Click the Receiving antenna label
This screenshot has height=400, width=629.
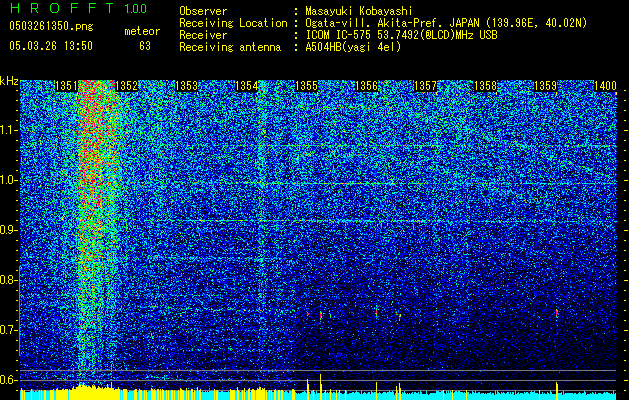click(x=230, y=47)
